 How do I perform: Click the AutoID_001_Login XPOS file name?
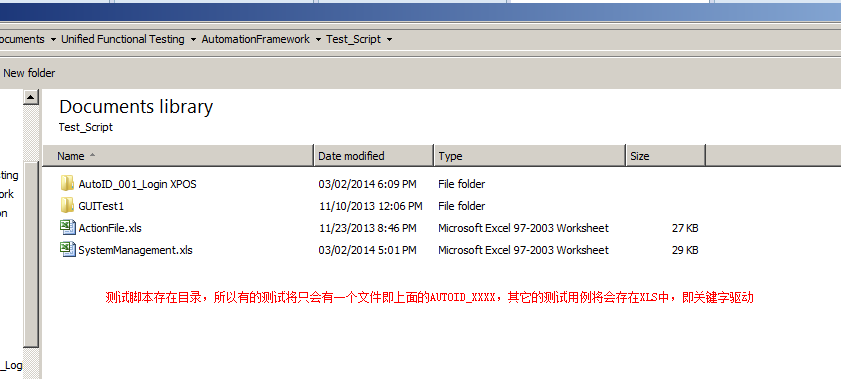pos(137,184)
